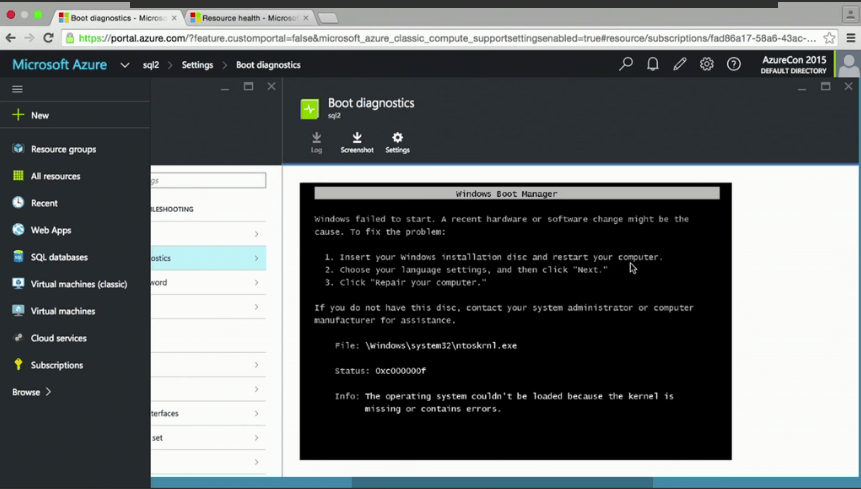The width and height of the screenshot is (861, 489).
Task: Go back in browser history
Action: (10, 38)
